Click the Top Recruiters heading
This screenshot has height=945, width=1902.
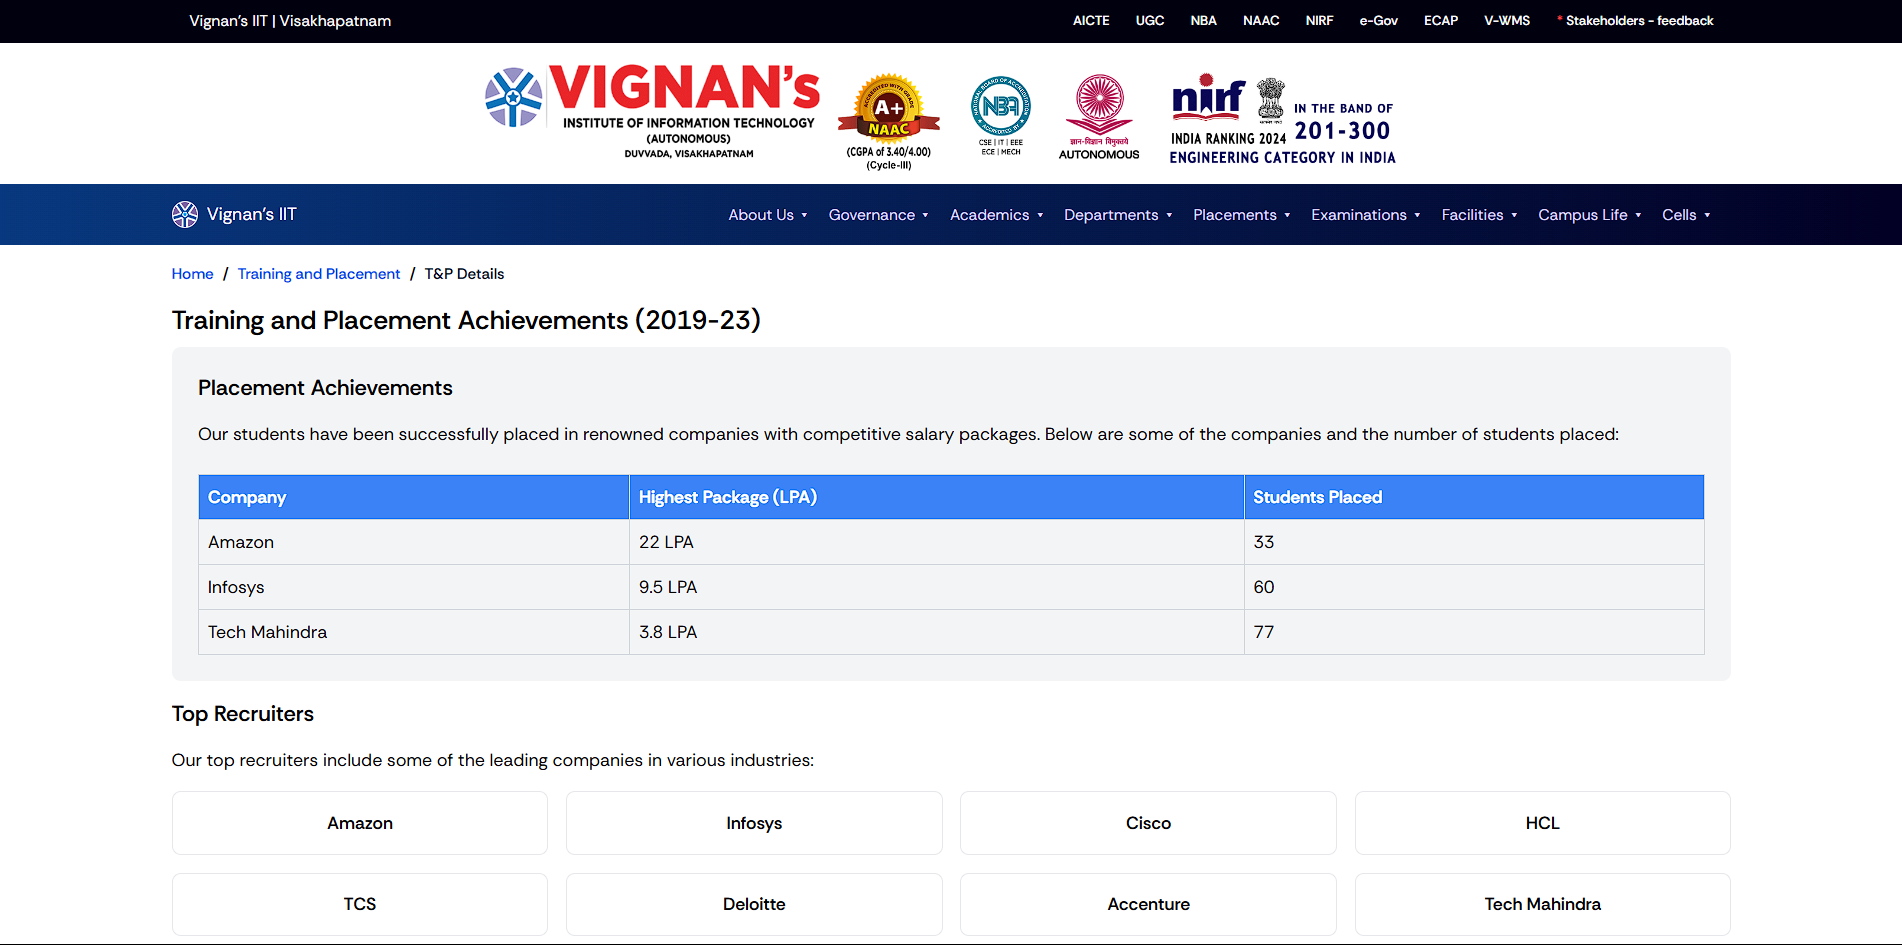(x=243, y=714)
